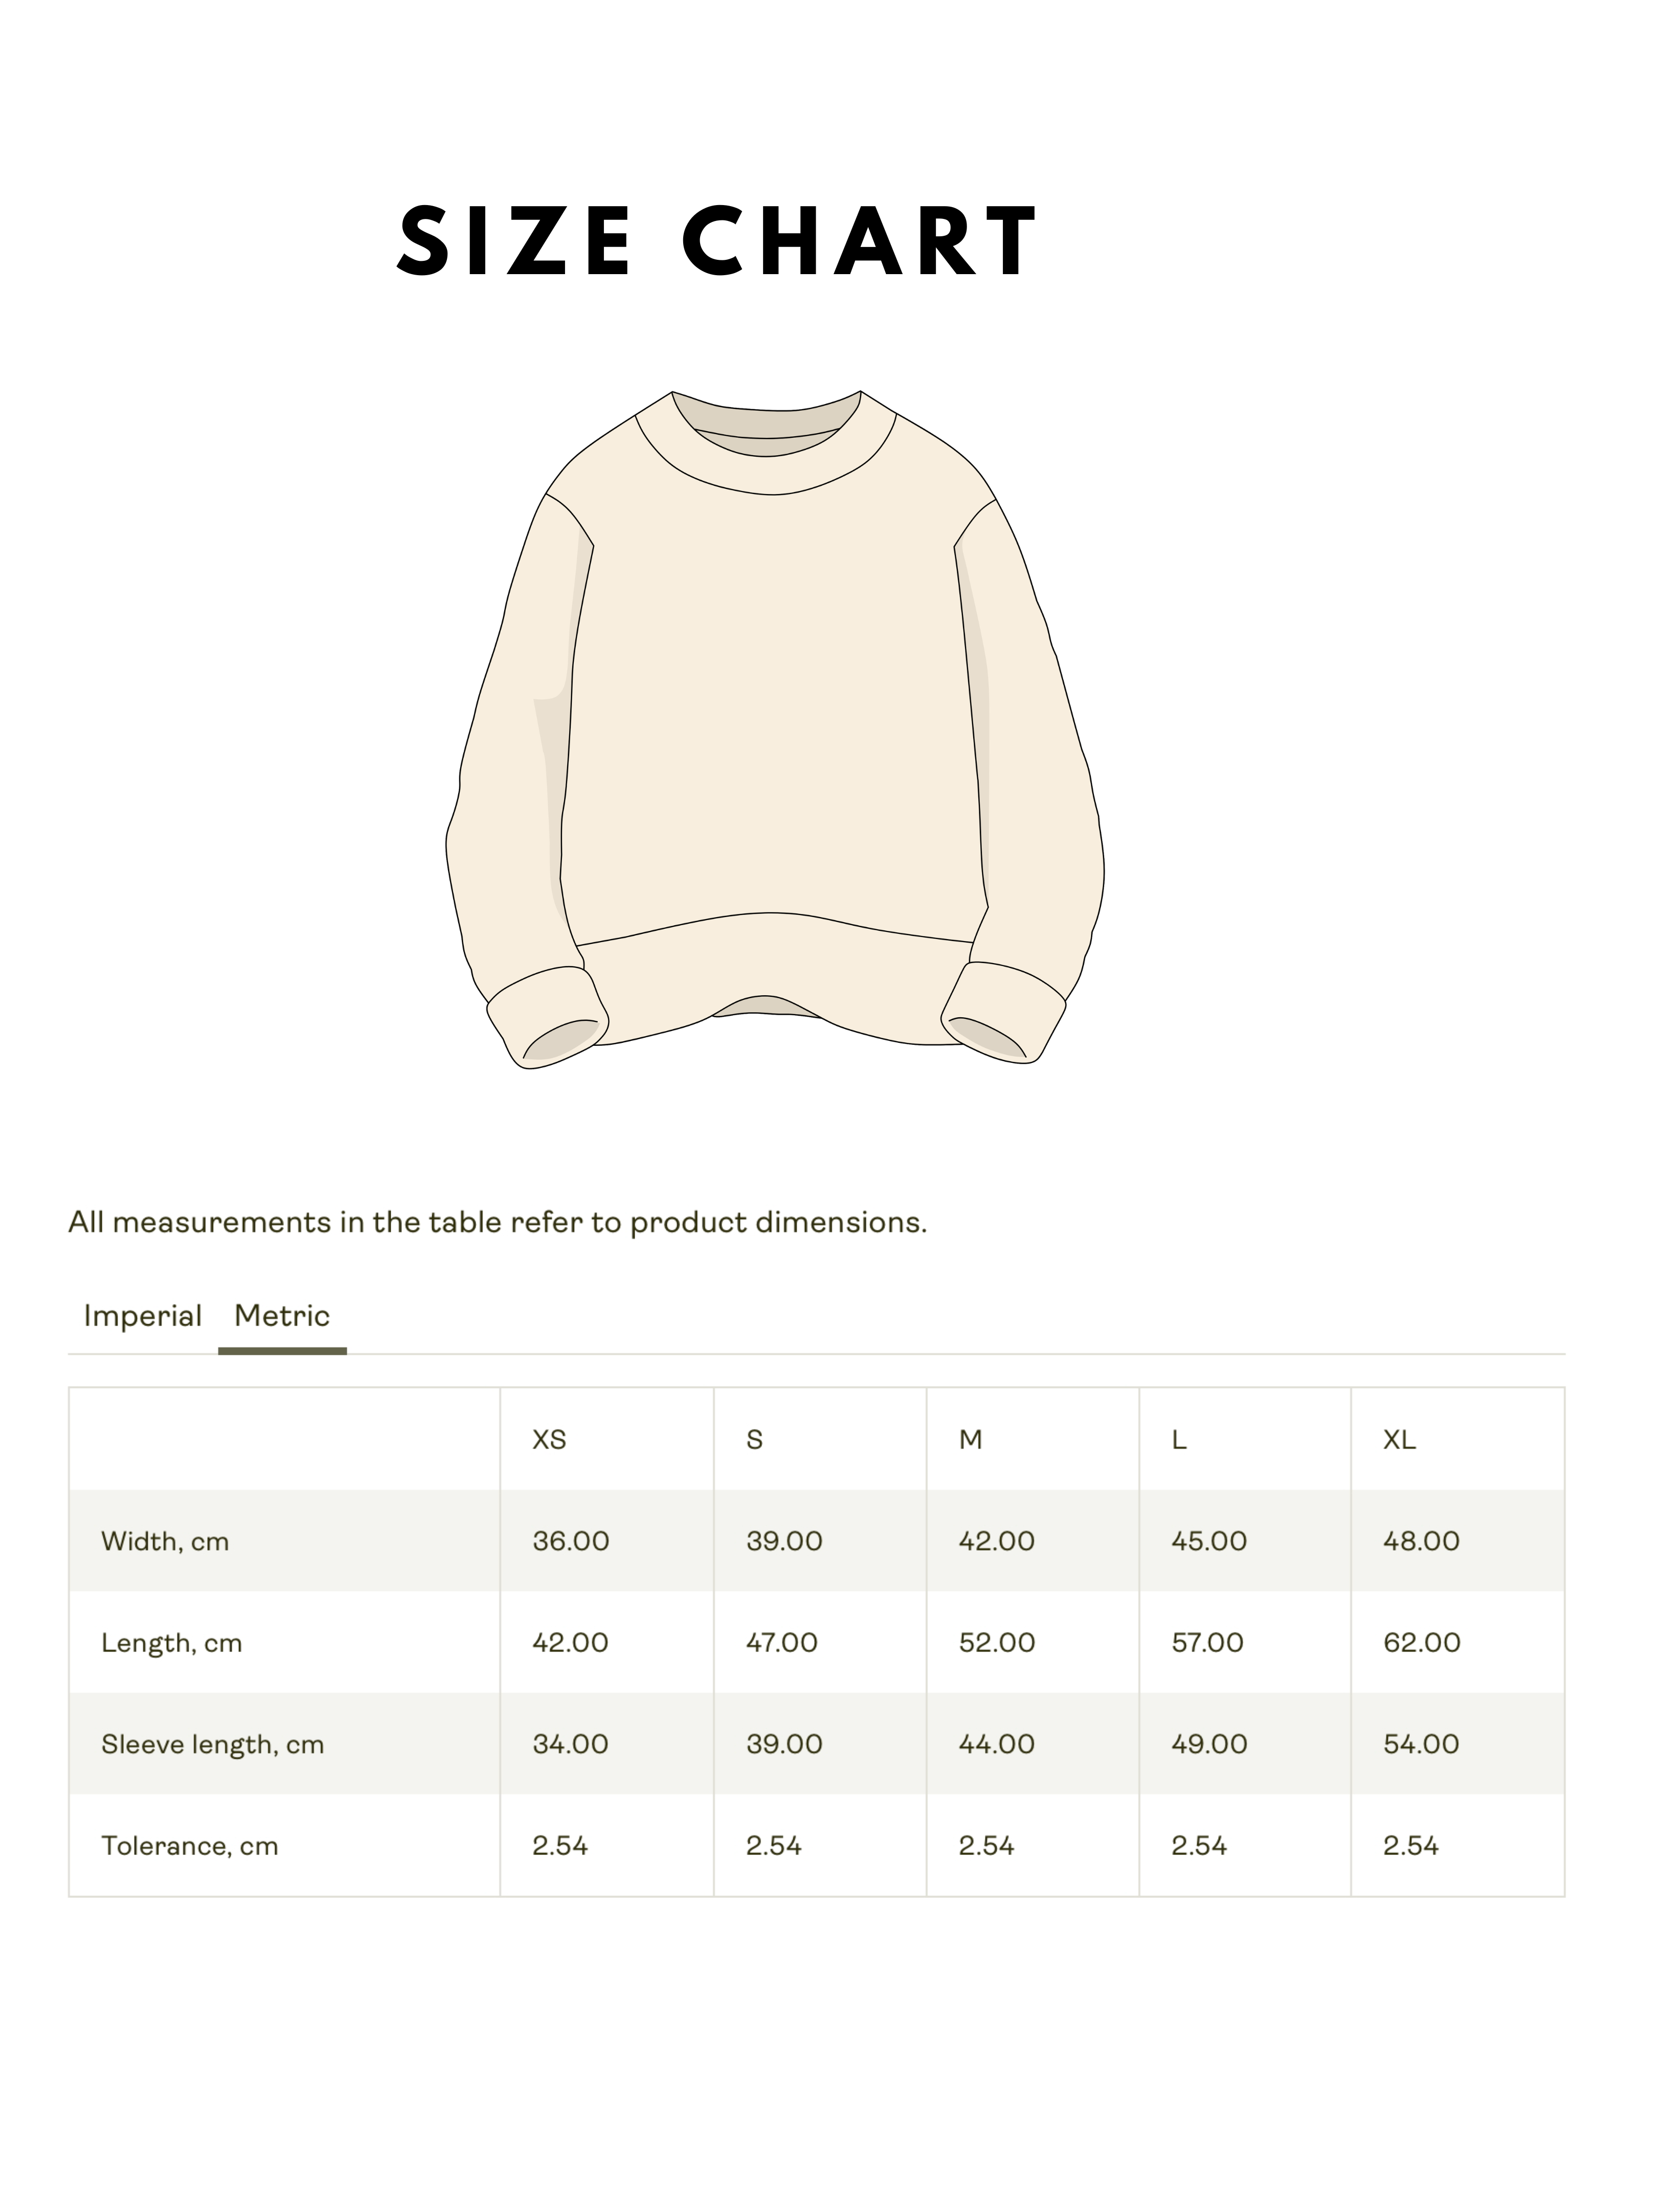Click the Length, cm row label
Screen dimensions: 1662x2212
pos(172,1643)
